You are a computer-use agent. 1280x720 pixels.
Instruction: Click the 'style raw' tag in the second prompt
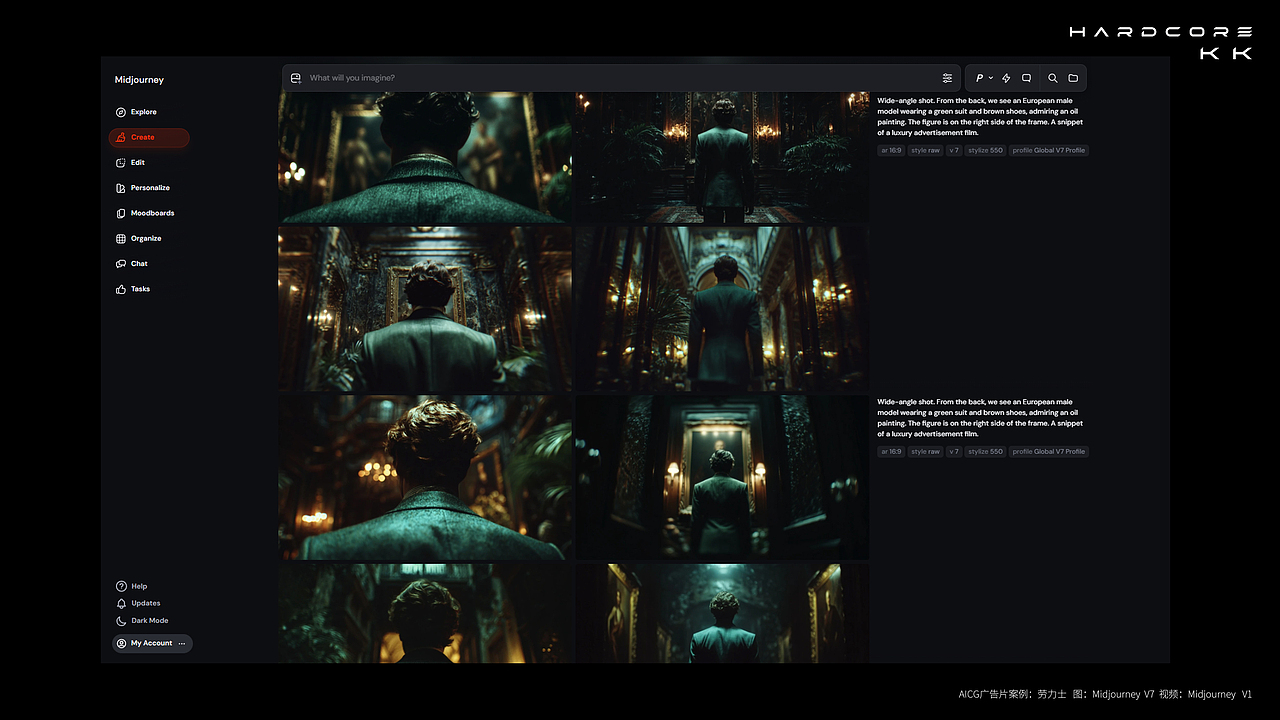coord(925,451)
